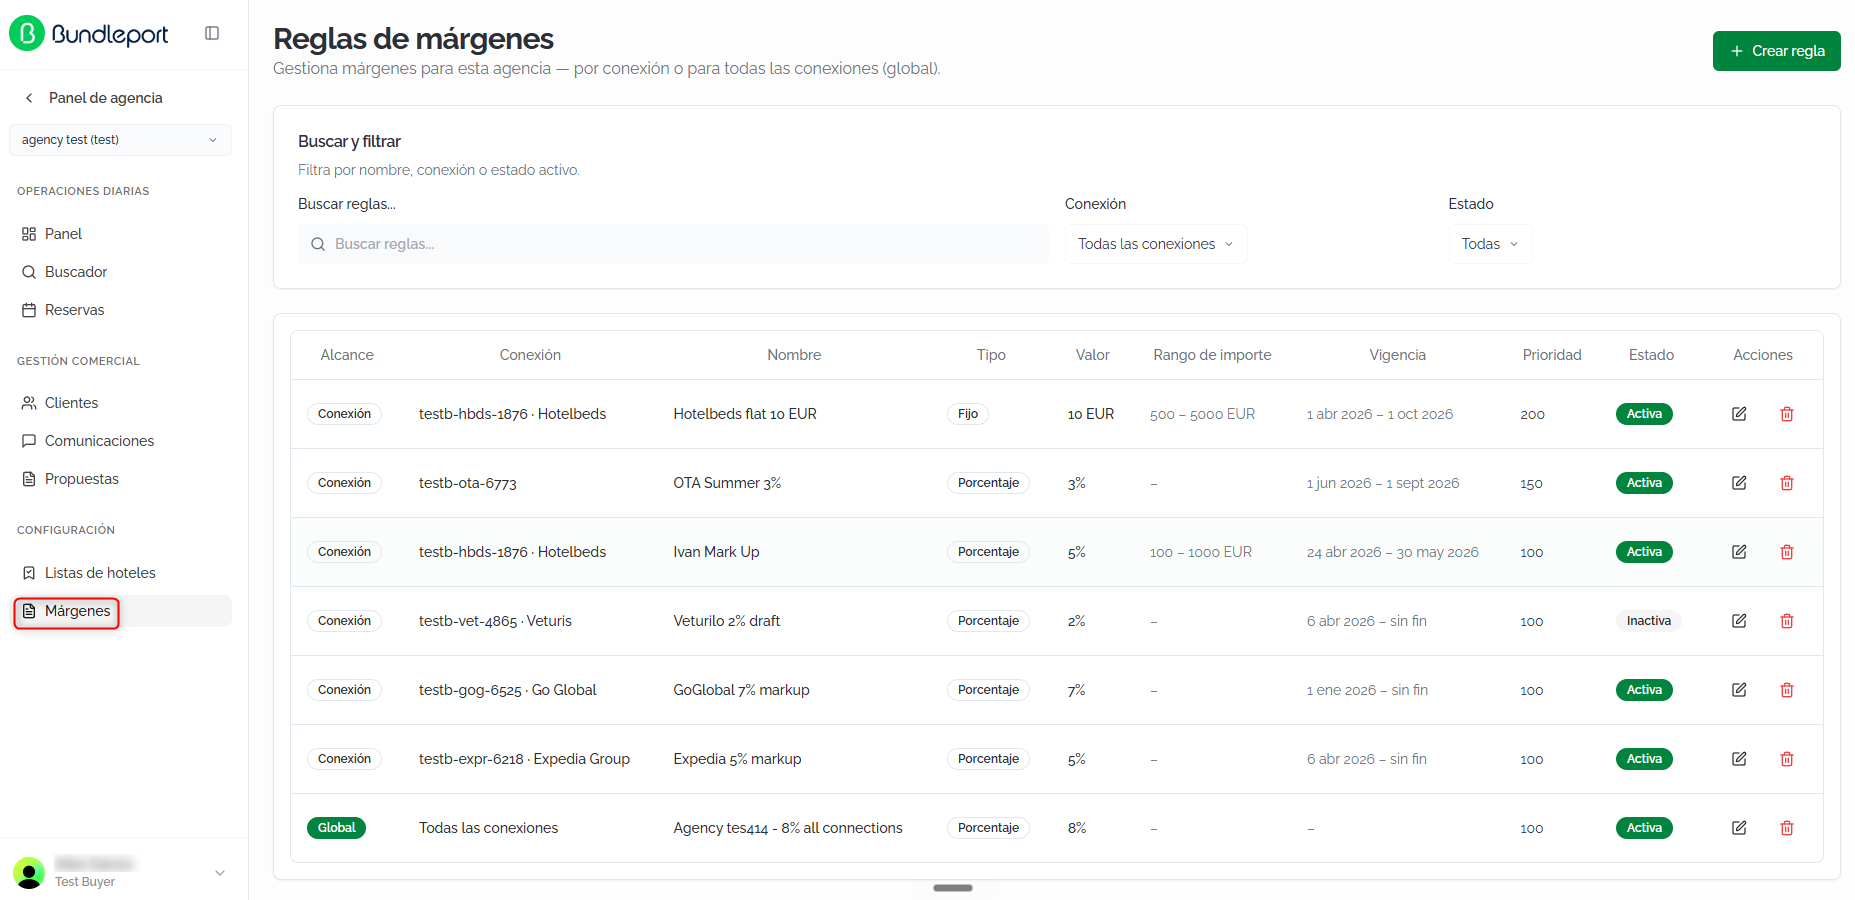Viewport: 1855px width, 900px height.
Task: Delete the Expedia 5% markup rule
Action: 1787,759
